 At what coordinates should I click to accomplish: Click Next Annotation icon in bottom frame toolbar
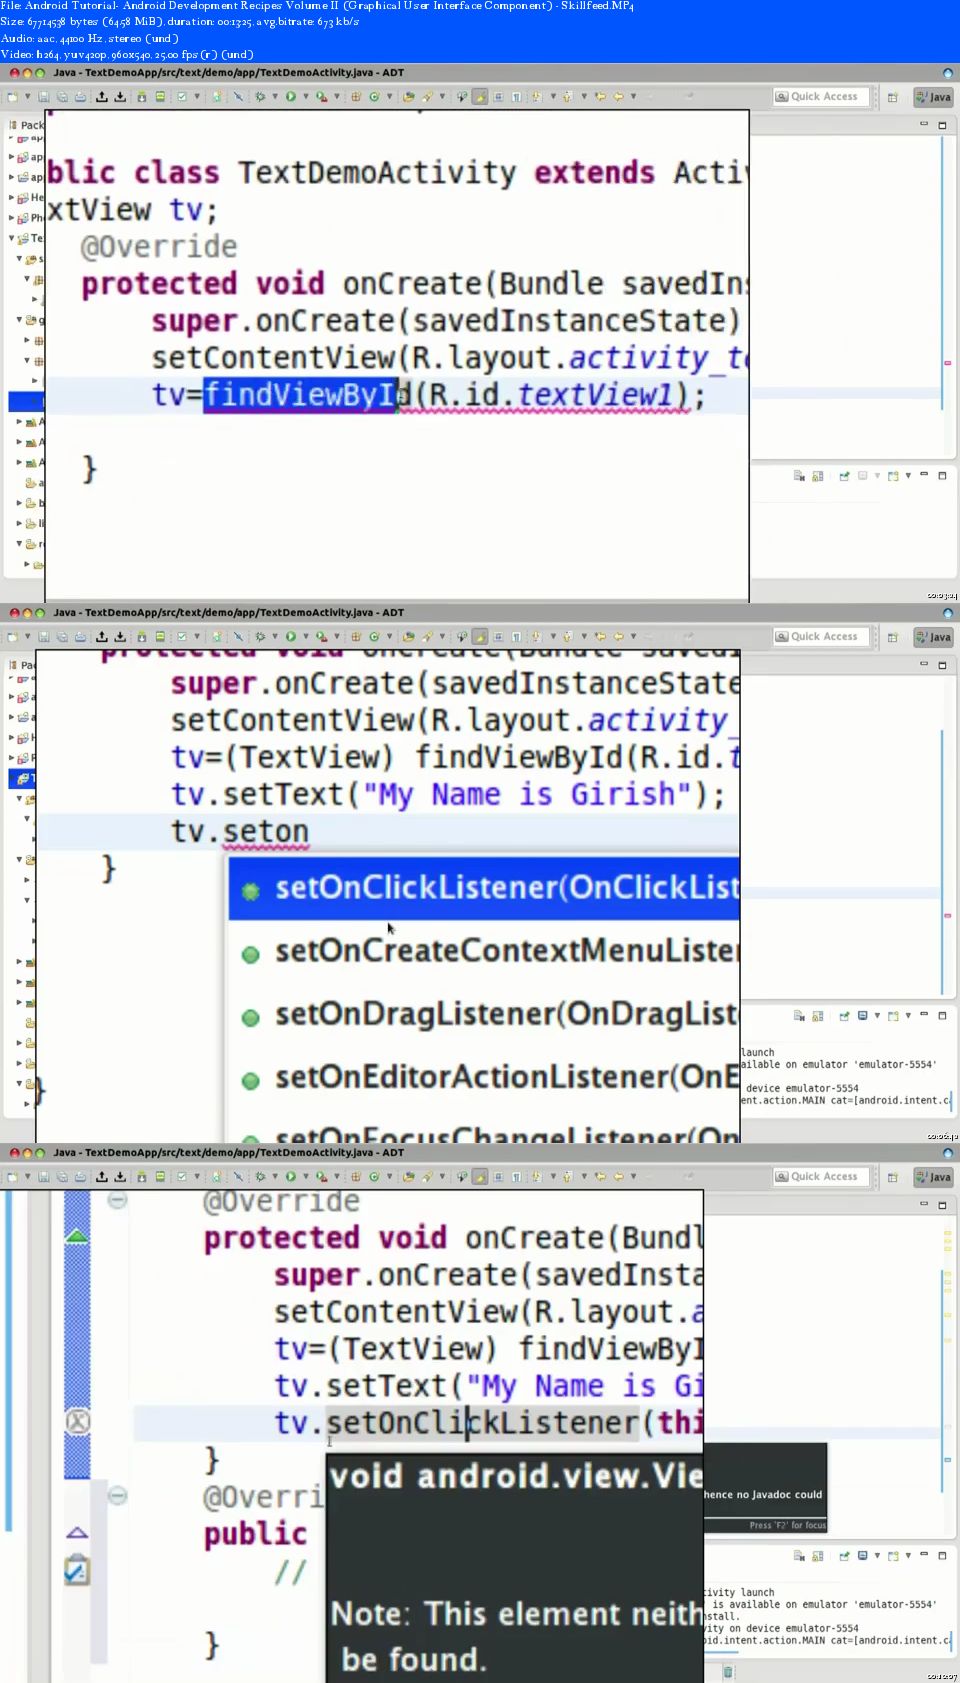pos(537,1177)
